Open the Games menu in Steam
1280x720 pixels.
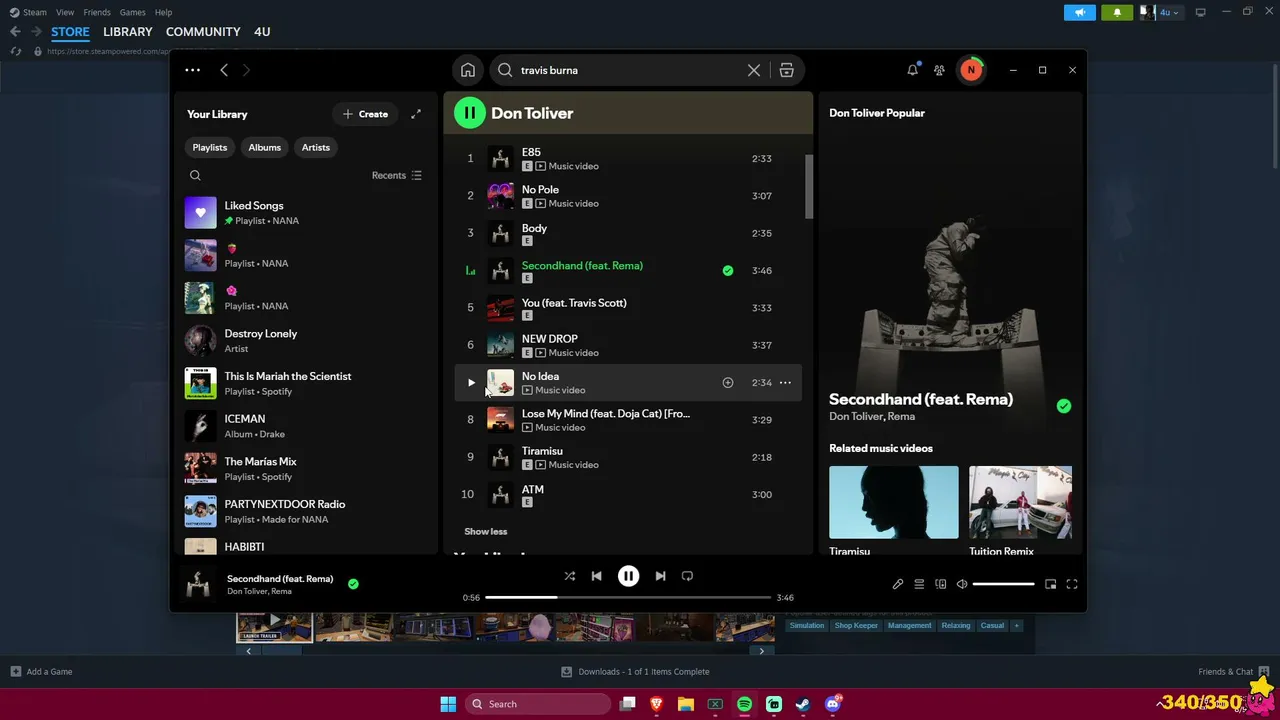(x=132, y=12)
